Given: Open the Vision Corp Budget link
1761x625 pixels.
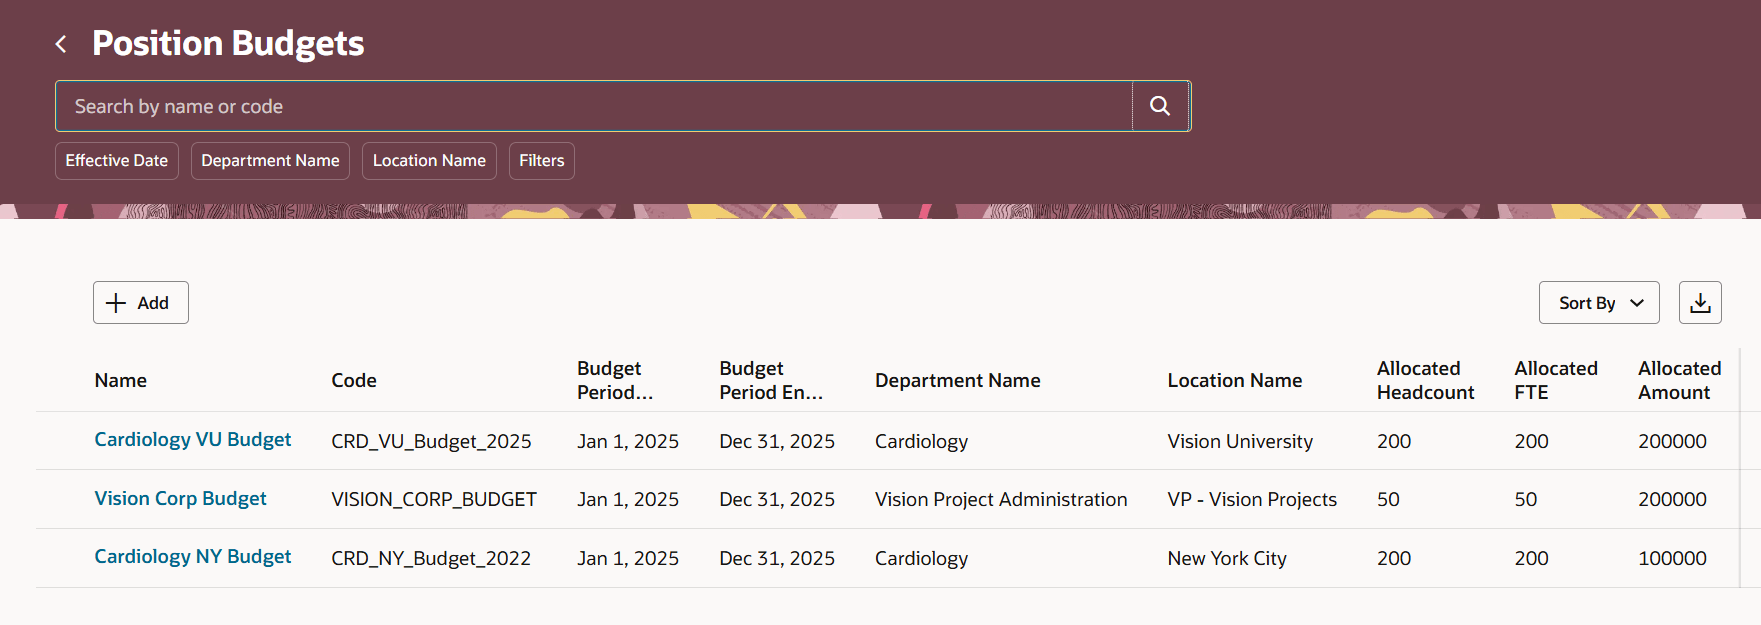Looking at the screenshot, I should (181, 499).
